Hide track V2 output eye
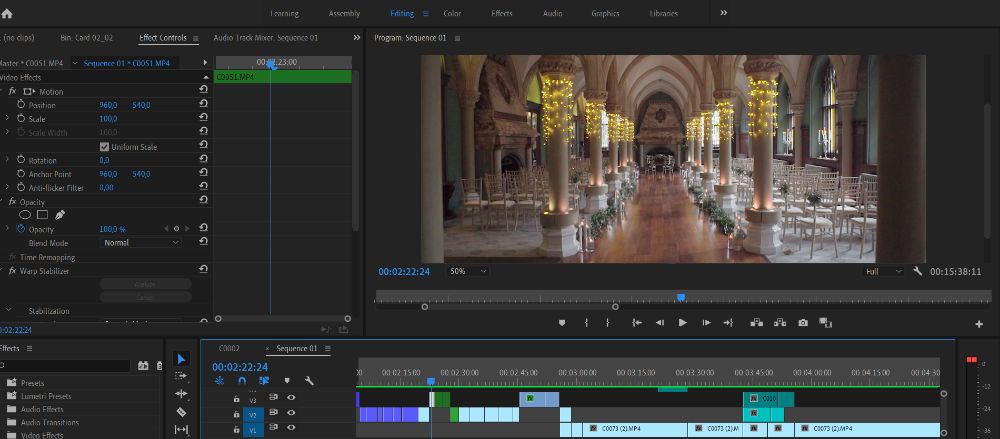The width and height of the screenshot is (1000, 439). click(x=291, y=413)
